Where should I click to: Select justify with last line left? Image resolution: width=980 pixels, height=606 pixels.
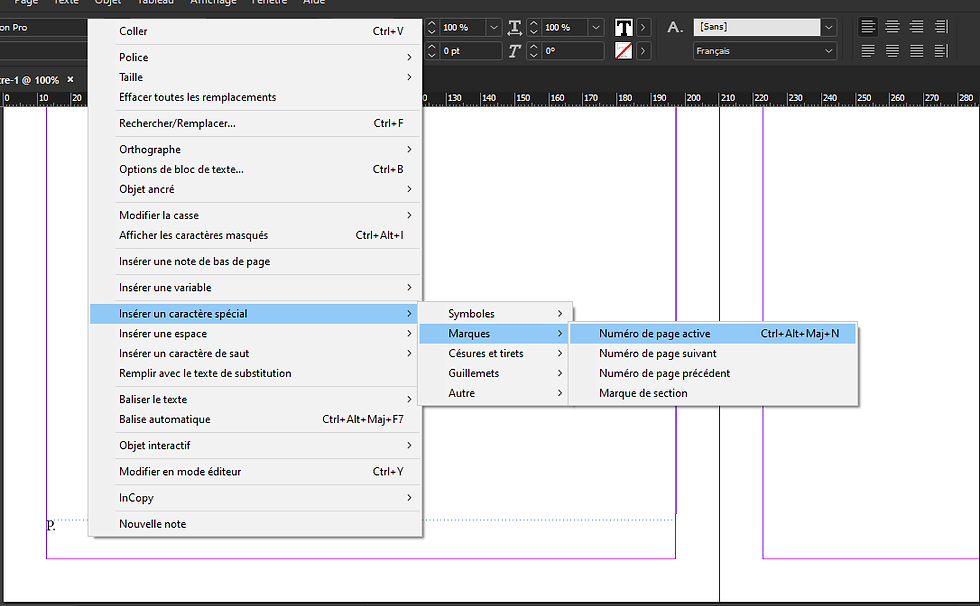click(x=868, y=51)
